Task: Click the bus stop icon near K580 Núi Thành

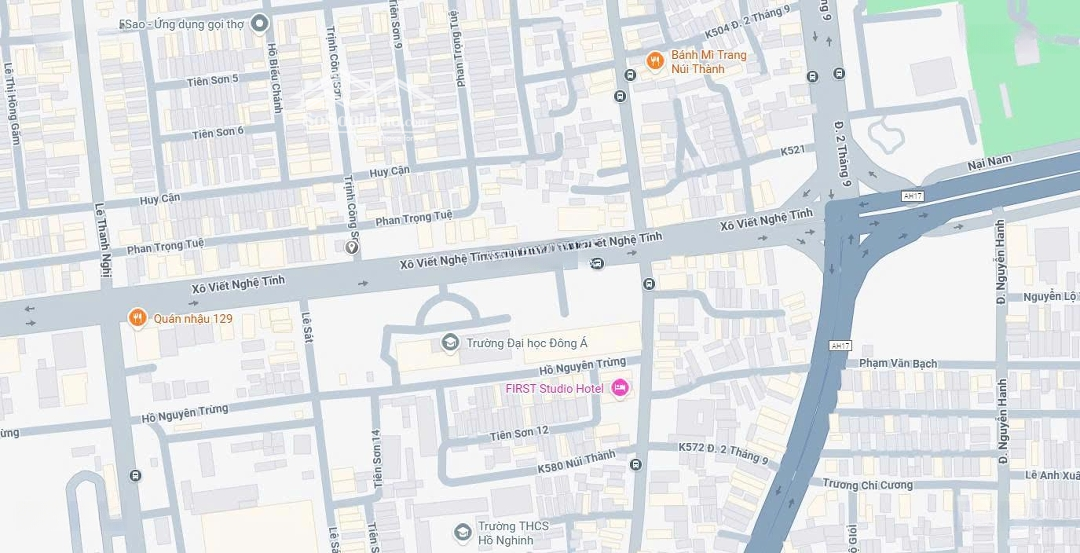Action: coord(636,465)
